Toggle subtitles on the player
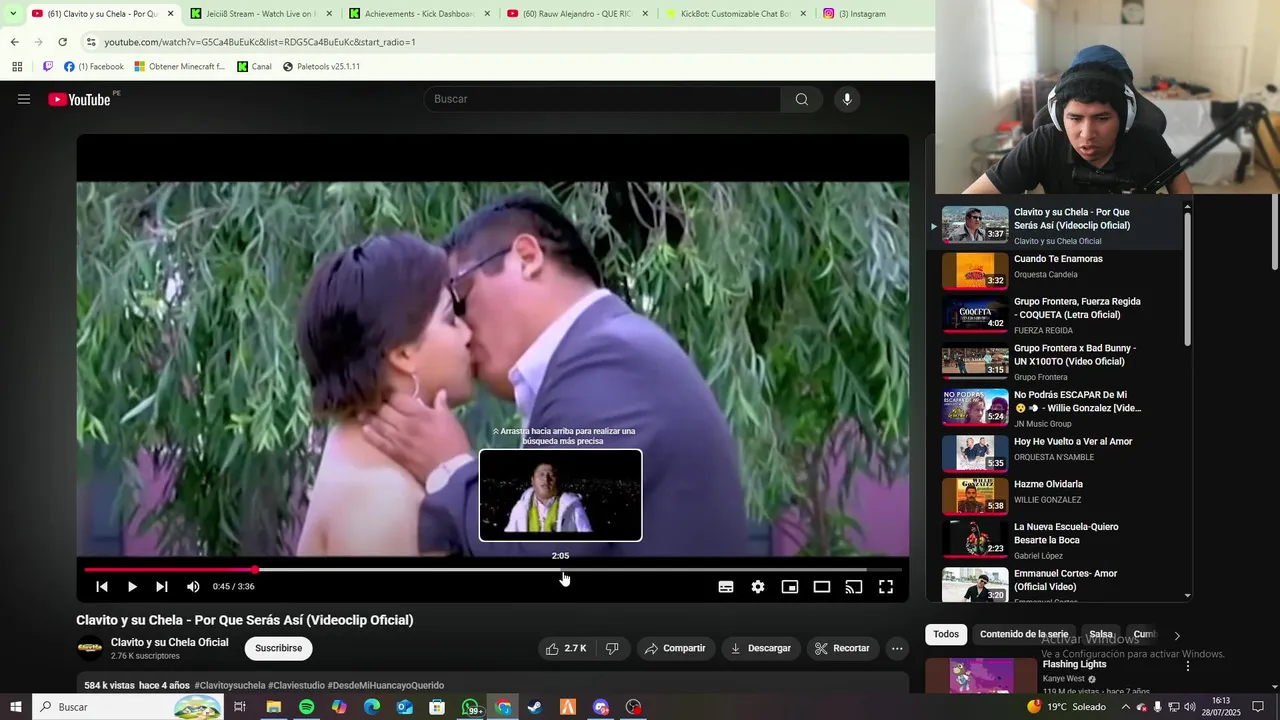1280x720 pixels. tap(726, 587)
